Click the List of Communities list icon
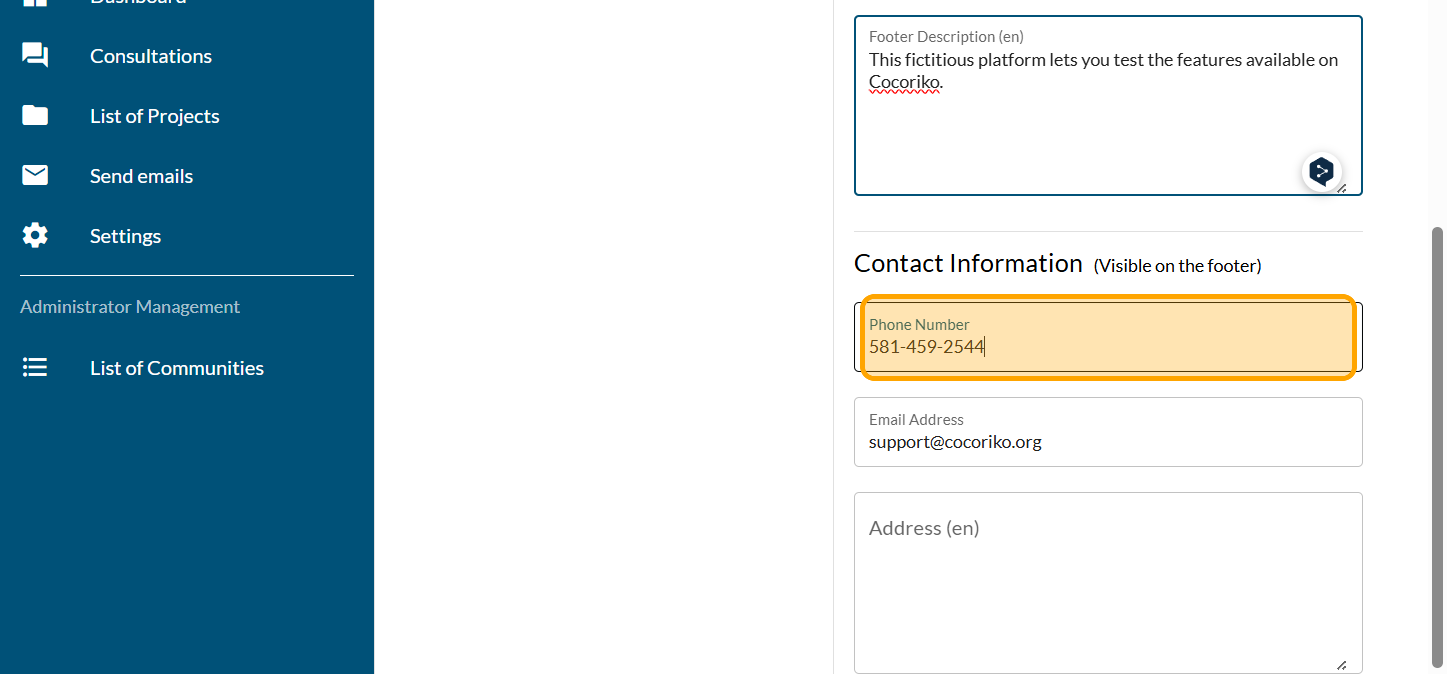This screenshot has height=674, width=1447. [35, 368]
